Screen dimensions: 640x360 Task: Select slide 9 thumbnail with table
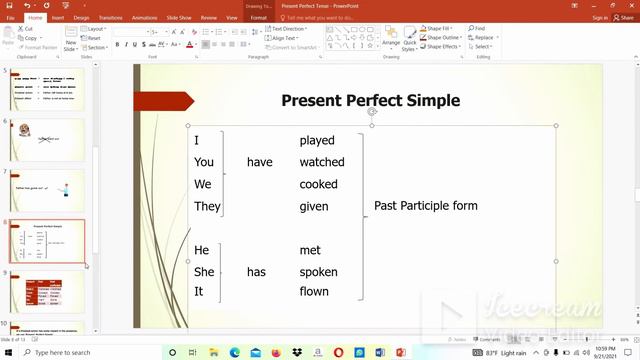coord(47,292)
